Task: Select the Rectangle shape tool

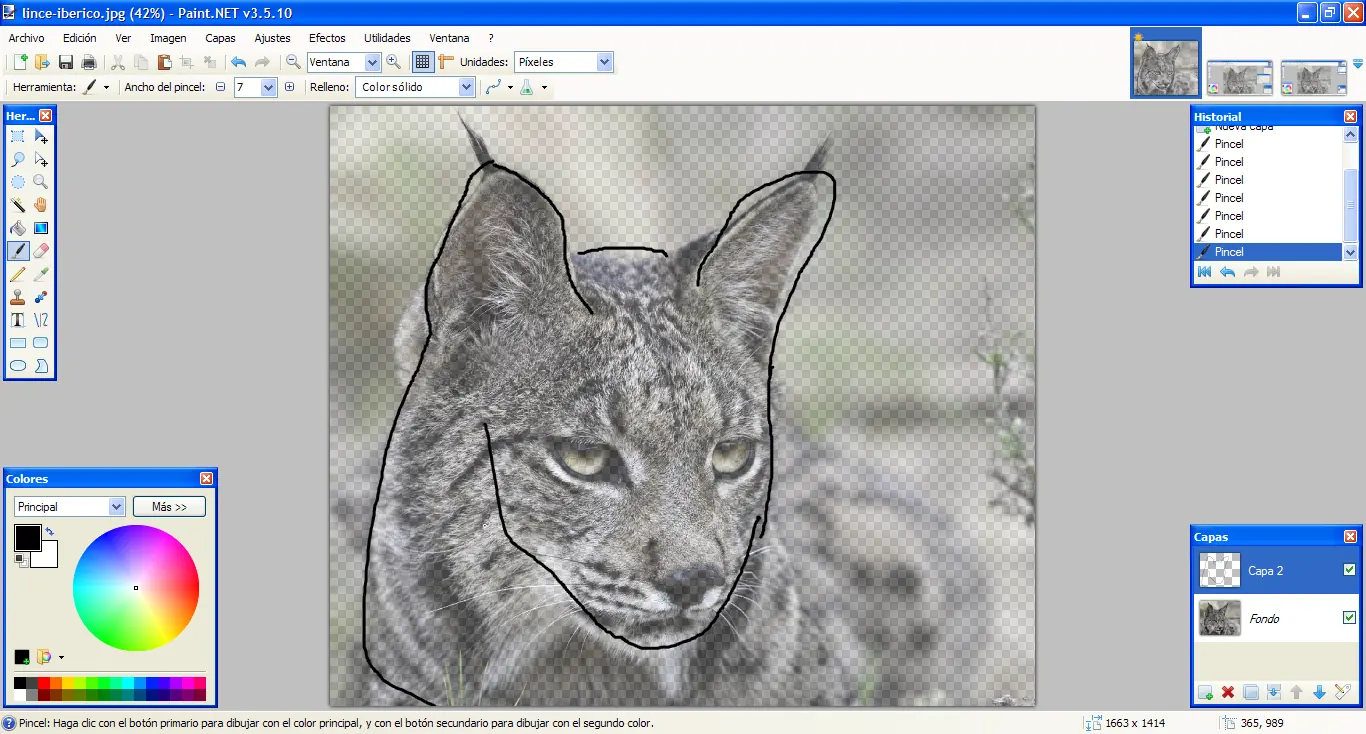Action: 18,343
